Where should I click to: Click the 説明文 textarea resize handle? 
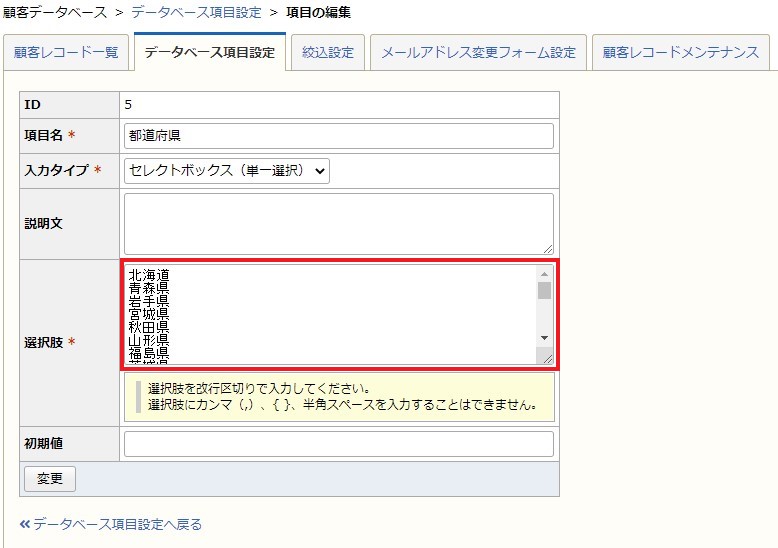pyautogui.click(x=548, y=249)
